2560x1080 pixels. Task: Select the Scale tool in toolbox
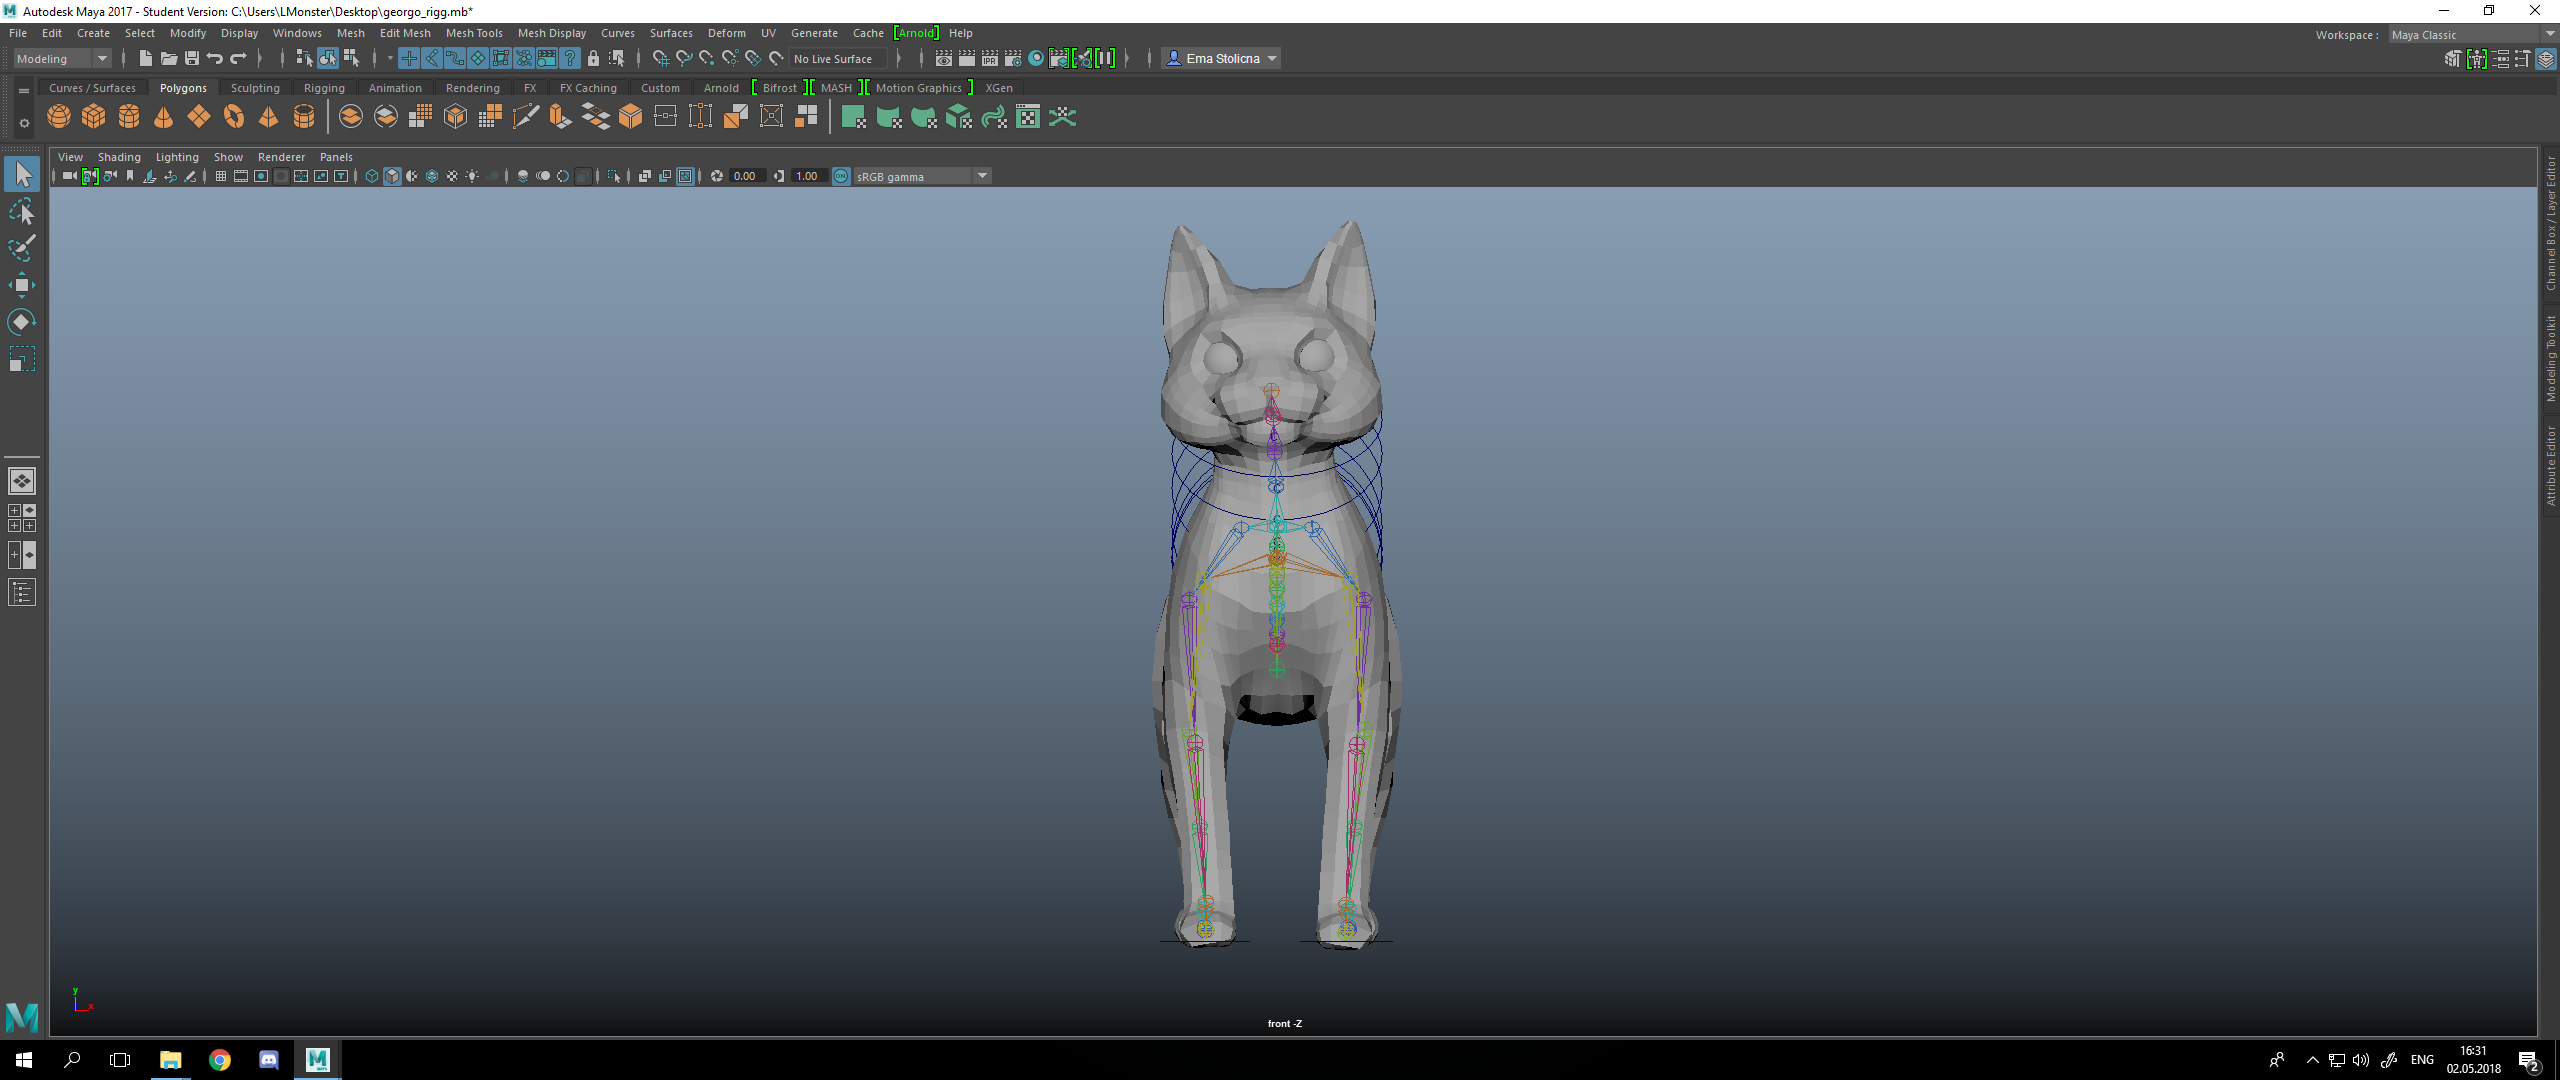pyautogui.click(x=21, y=359)
